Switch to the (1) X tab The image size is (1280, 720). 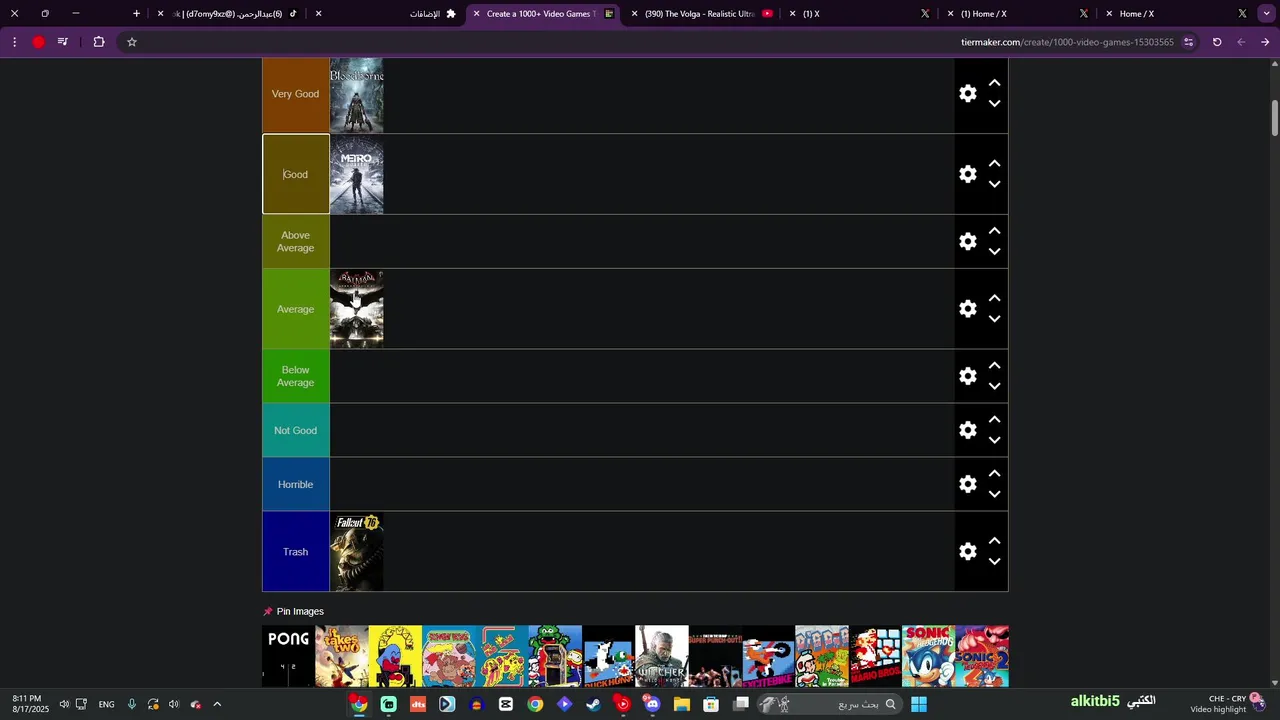pyautogui.click(x=860, y=14)
